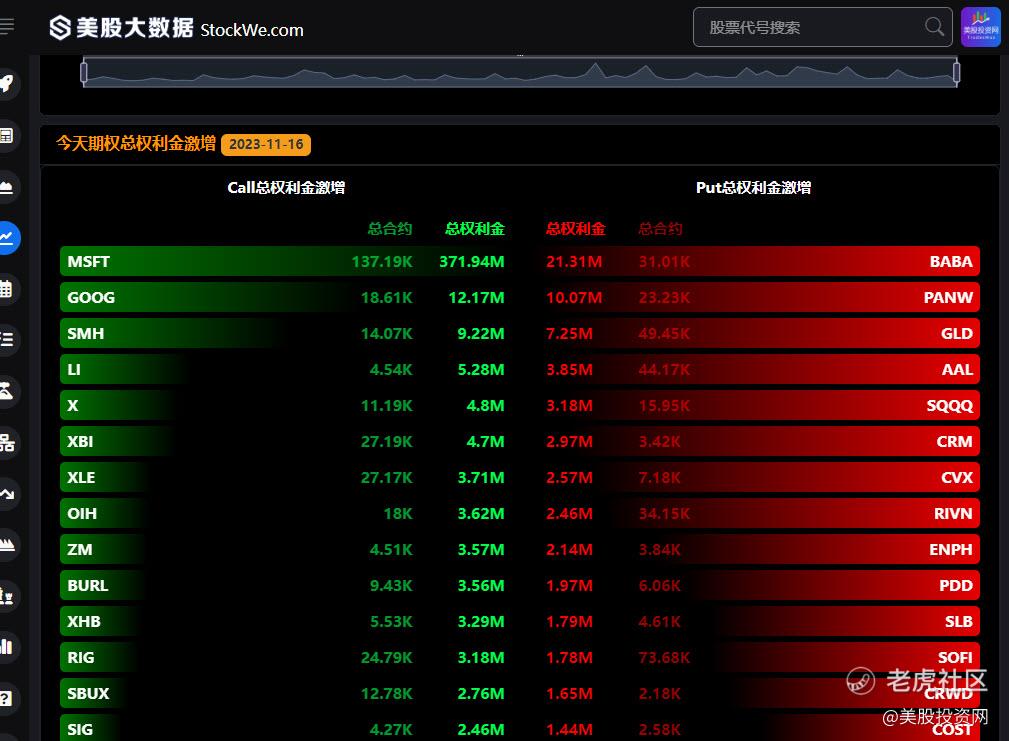This screenshot has width=1009, height=741.
Task: Select the SBUX ticker row
Action: 284,693
